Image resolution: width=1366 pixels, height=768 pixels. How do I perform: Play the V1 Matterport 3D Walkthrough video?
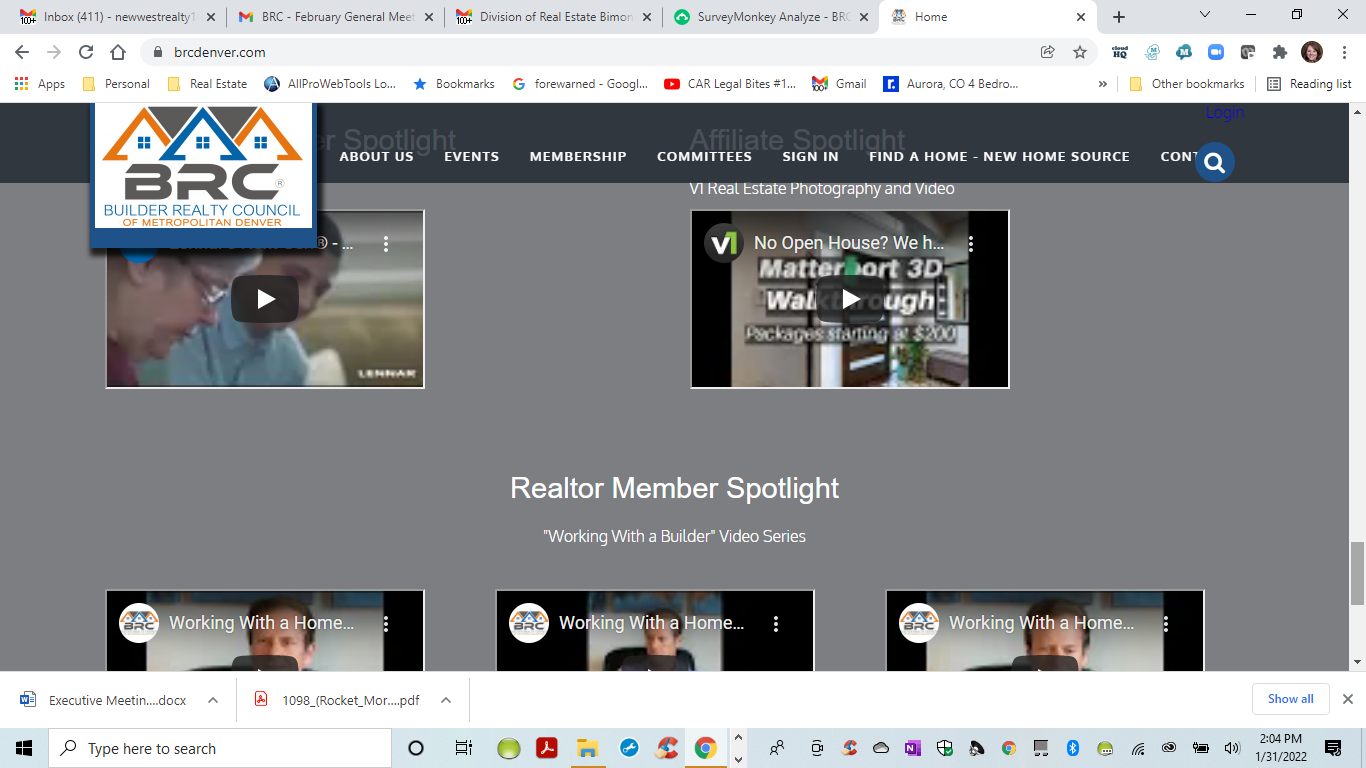[x=850, y=298]
